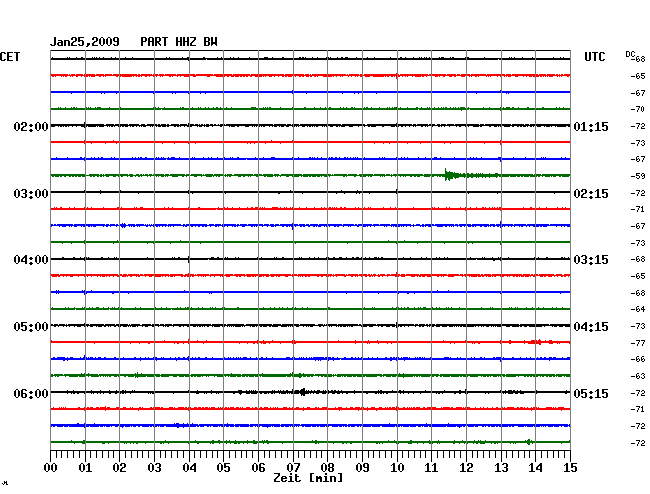Viewport: 650px width, 494px height.
Task: Click the station title PART HHZ BW
Action: 178,42
